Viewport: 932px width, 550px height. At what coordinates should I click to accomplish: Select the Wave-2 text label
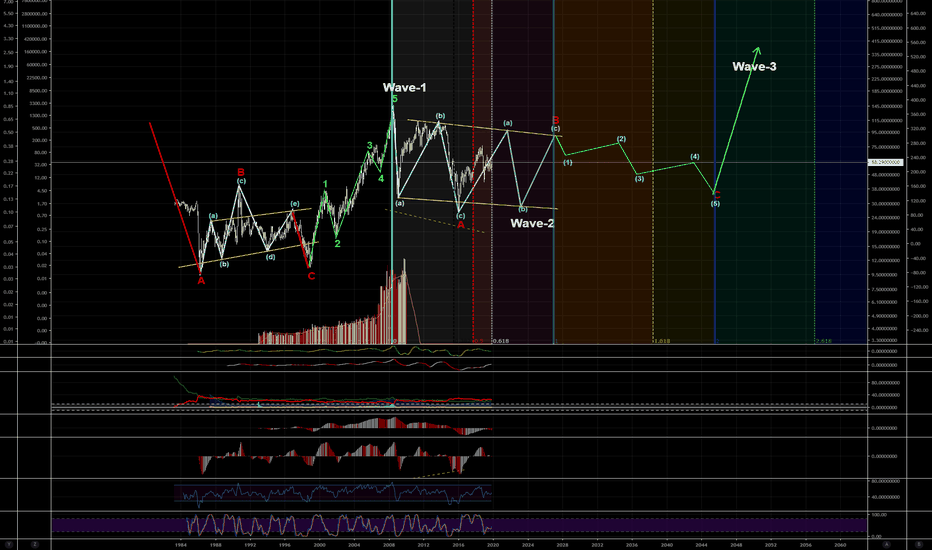click(x=532, y=224)
